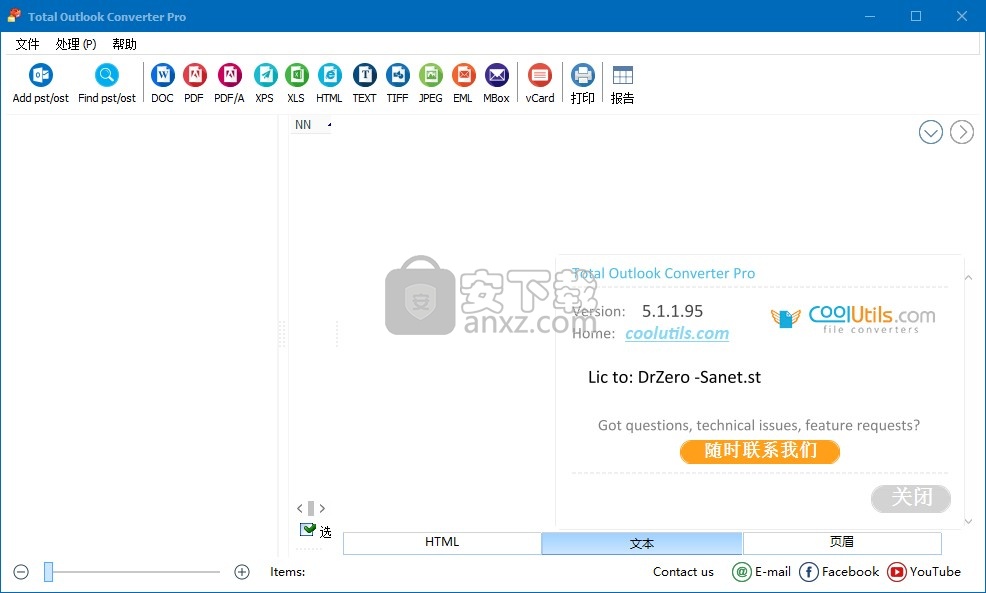
Task: Convert to TIFF image format
Action: coord(397,84)
